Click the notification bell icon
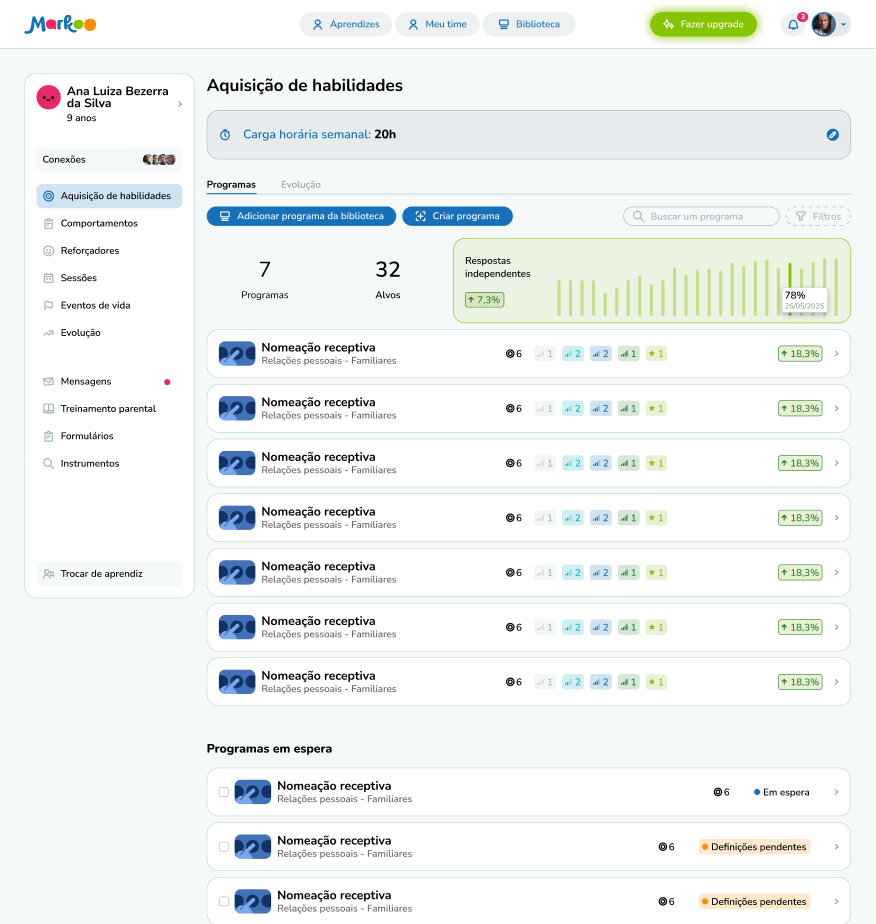Screen dimensions: 876x924 click(x=793, y=25)
